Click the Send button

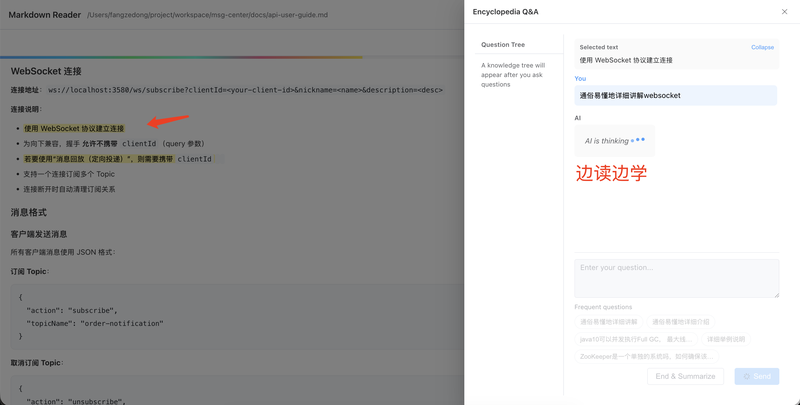pyautogui.click(x=757, y=376)
